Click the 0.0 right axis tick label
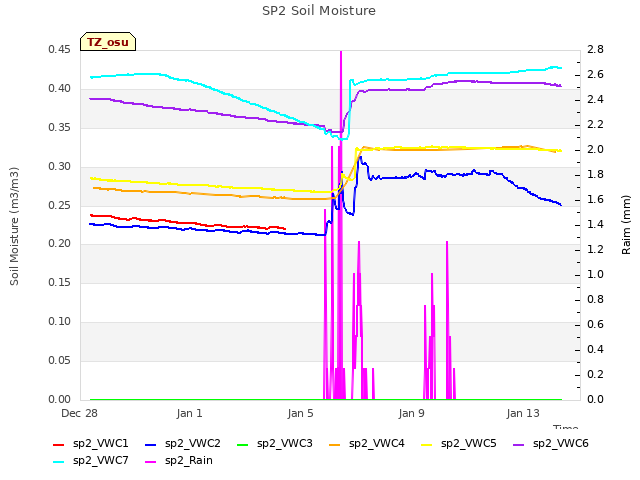The image size is (640, 480). coord(595,400)
